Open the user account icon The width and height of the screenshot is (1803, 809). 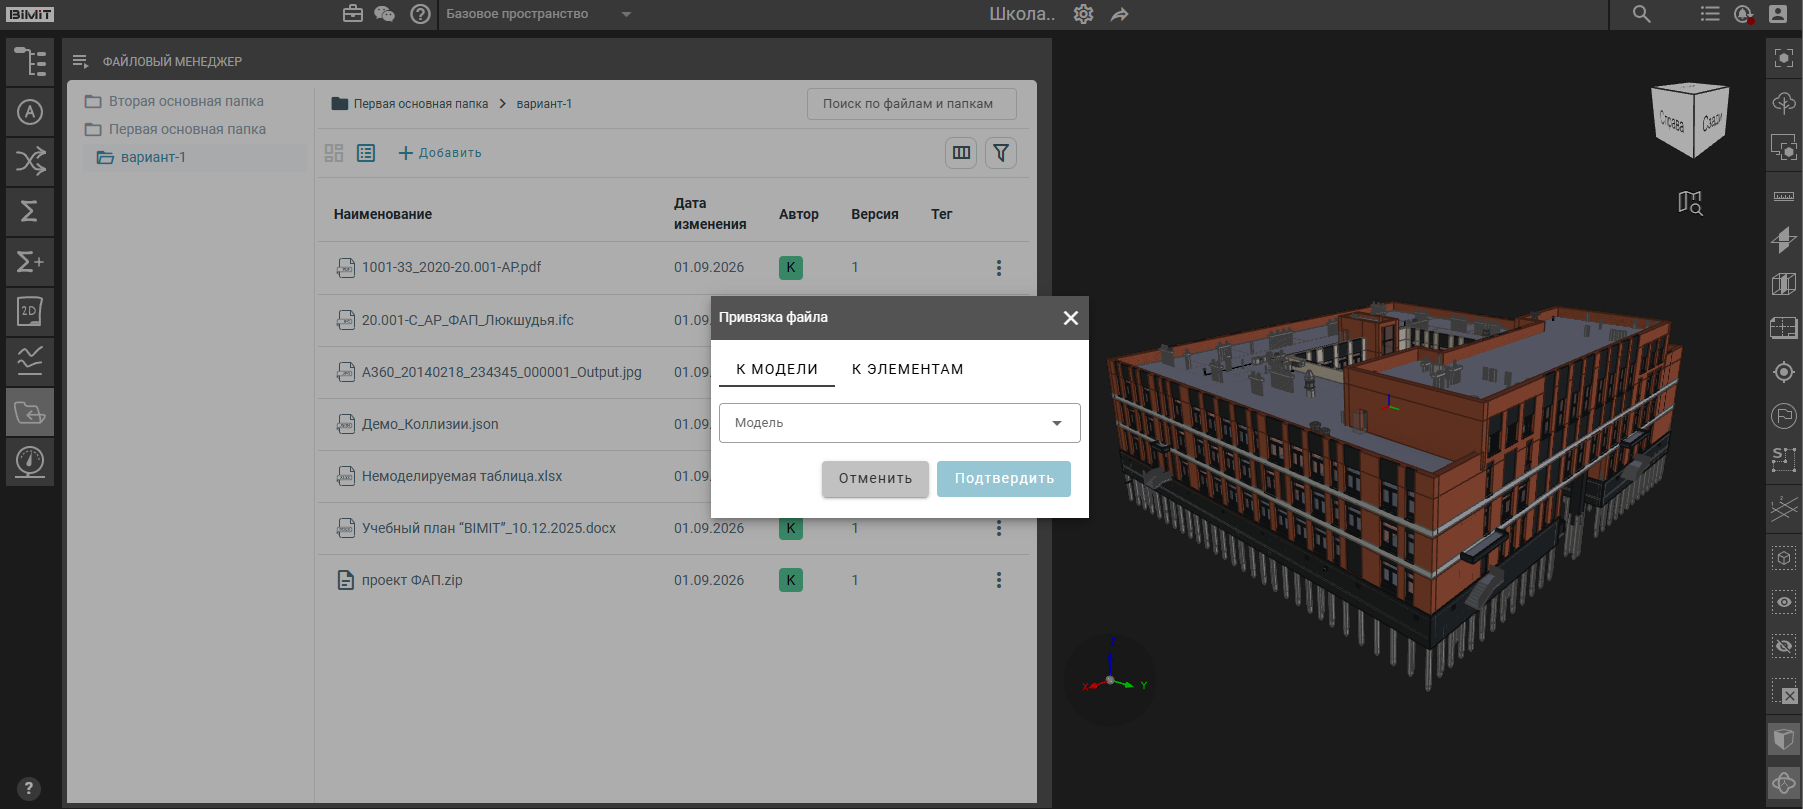(1778, 14)
